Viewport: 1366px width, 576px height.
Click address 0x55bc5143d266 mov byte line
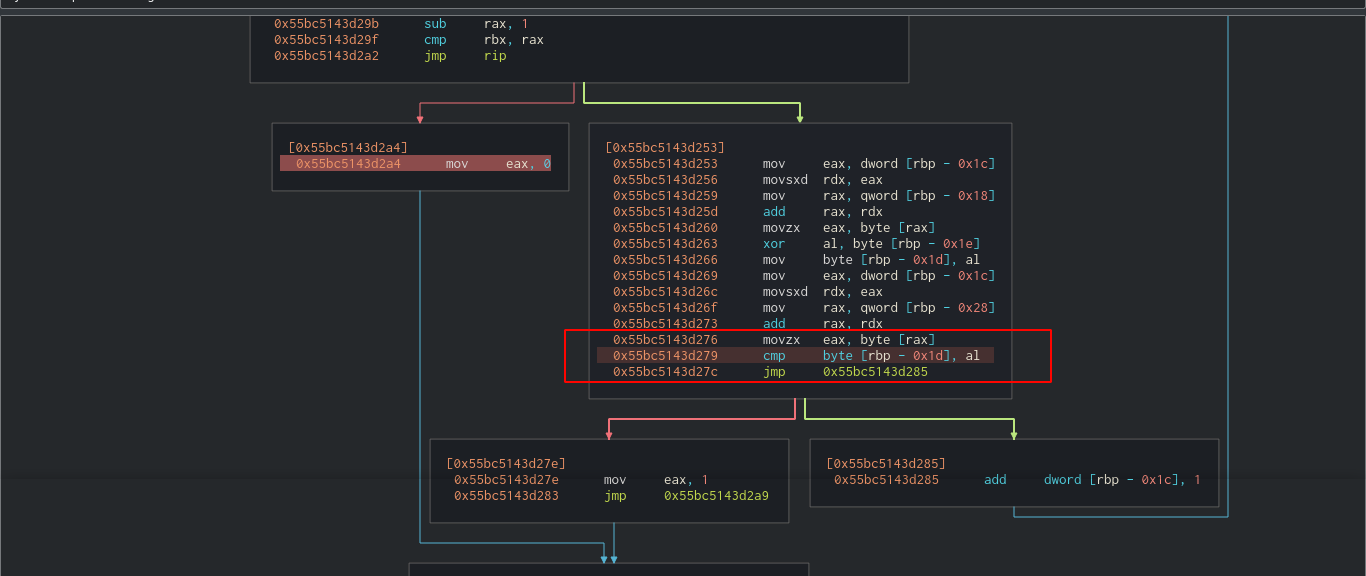(665, 260)
